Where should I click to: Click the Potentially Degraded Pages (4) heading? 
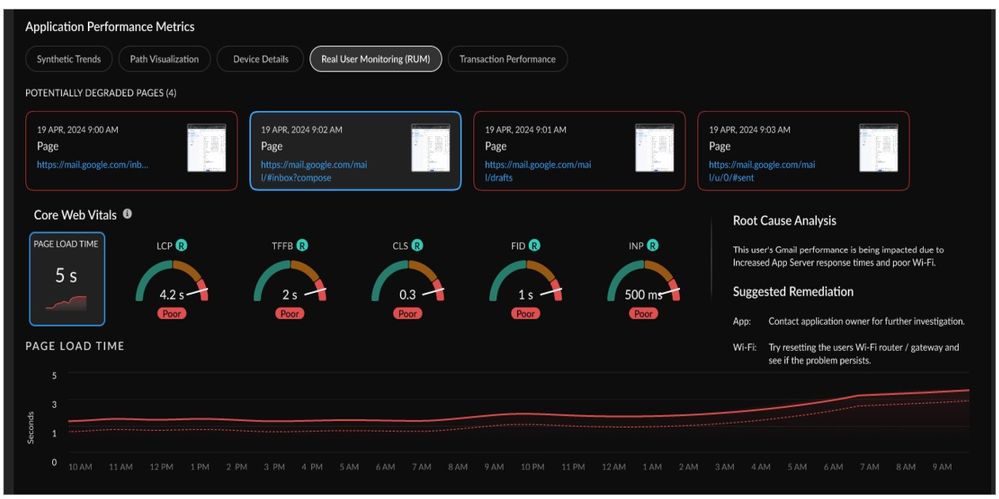pos(101,93)
